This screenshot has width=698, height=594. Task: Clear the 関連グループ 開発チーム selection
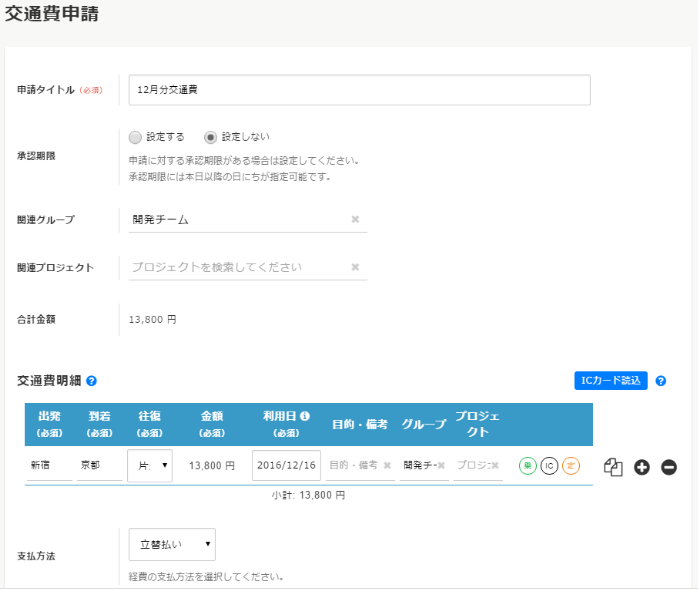click(x=355, y=219)
